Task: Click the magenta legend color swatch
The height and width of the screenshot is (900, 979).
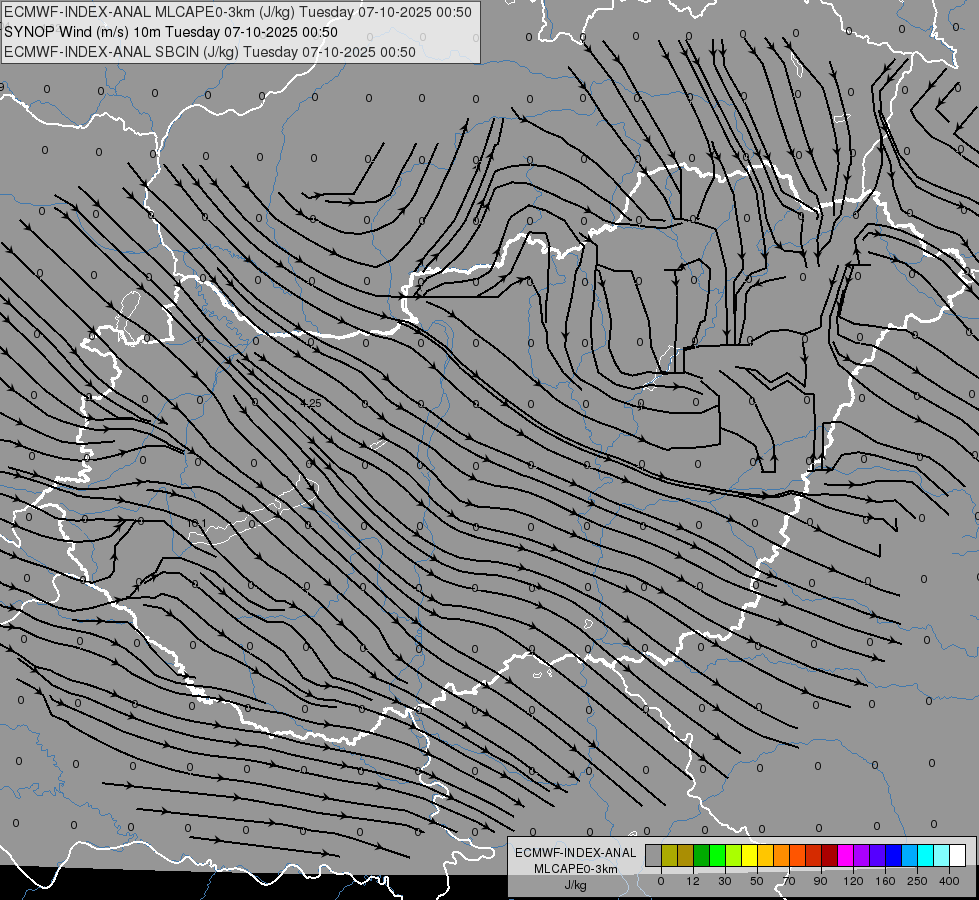Action: (845, 855)
